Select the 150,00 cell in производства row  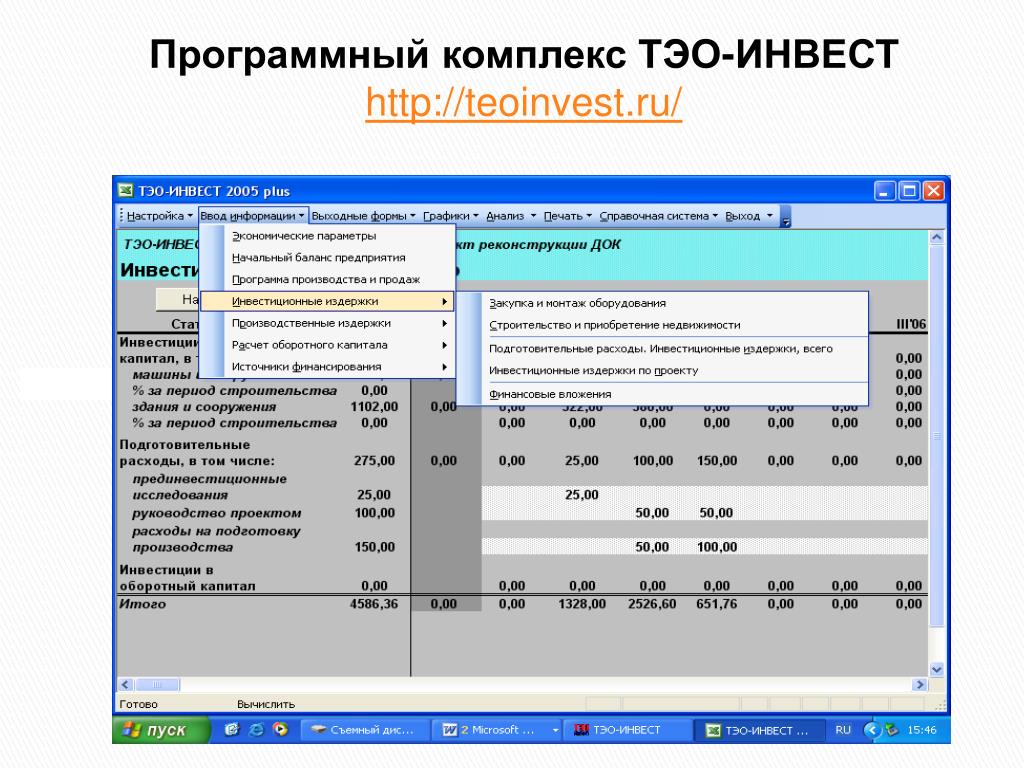click(x=374, y=547)
